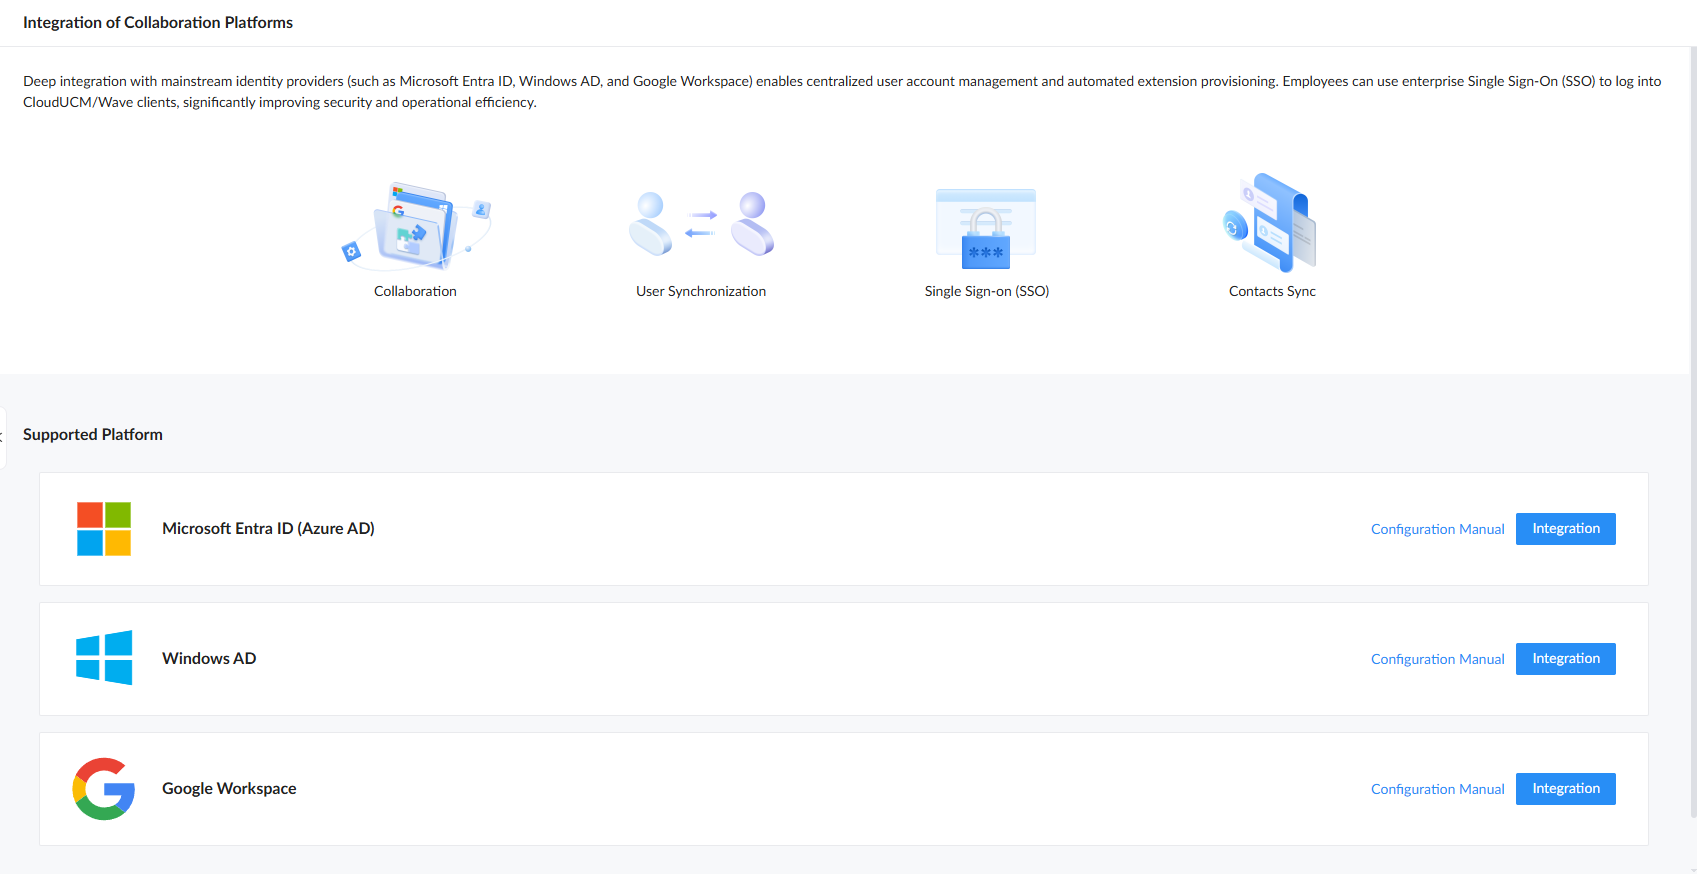This screenshot has height=874, width=1697.
Task: Click the 'Collaboration' label text
Action: tap(415, 291)
